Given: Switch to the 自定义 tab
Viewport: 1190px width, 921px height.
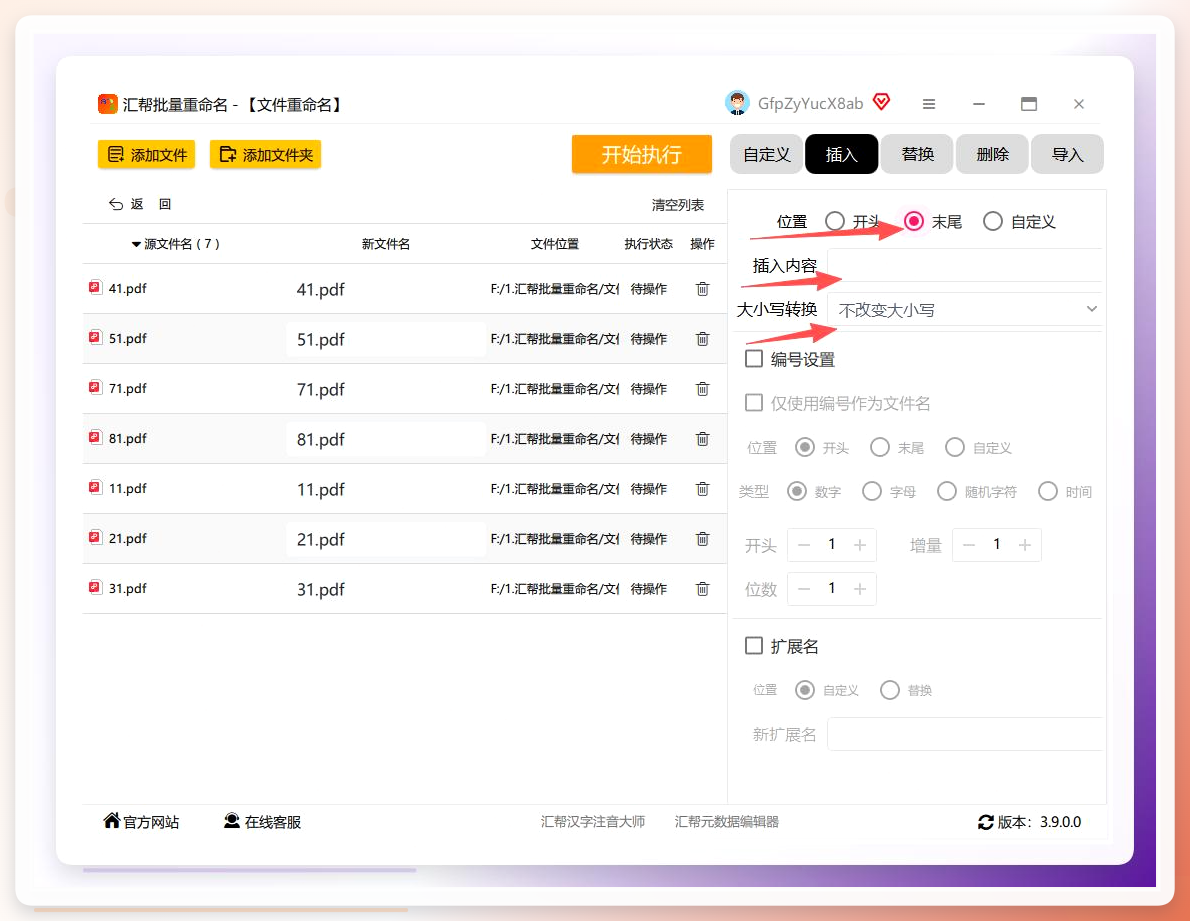Looking at the screenshot, I should click(x=767, y=155).
